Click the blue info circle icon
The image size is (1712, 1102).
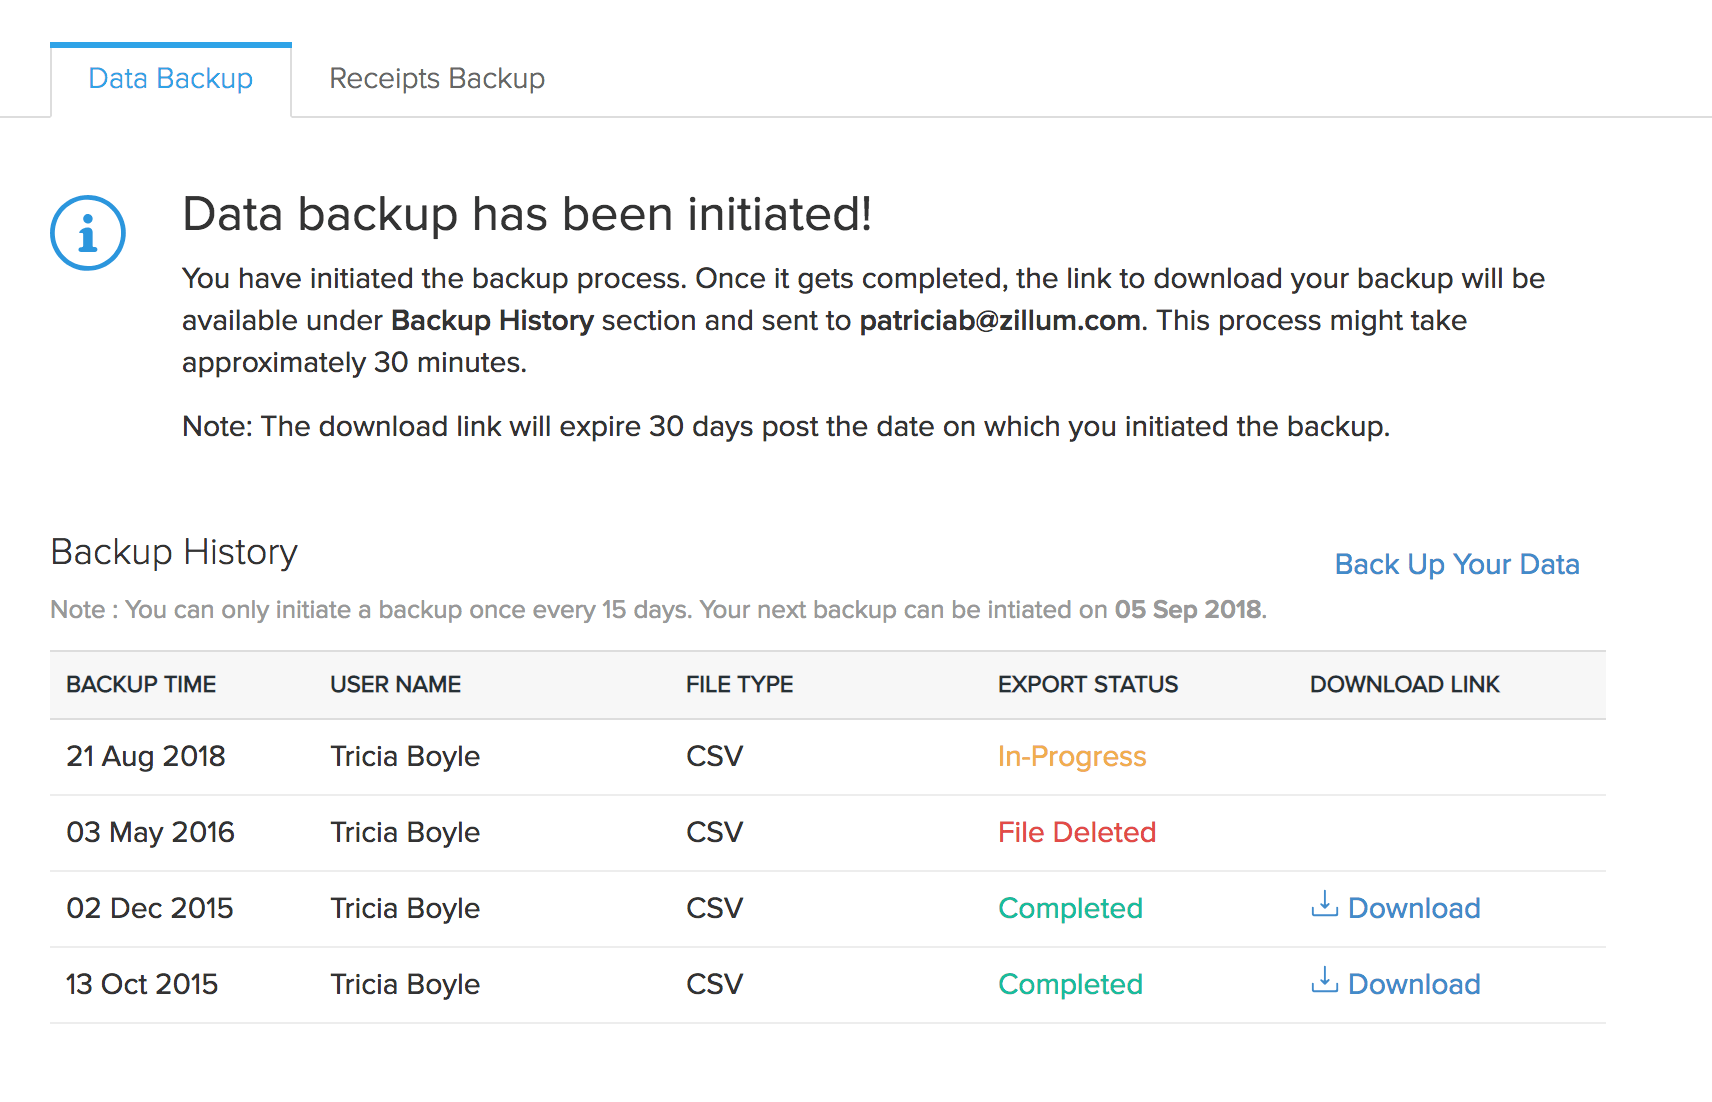point(88,233)
